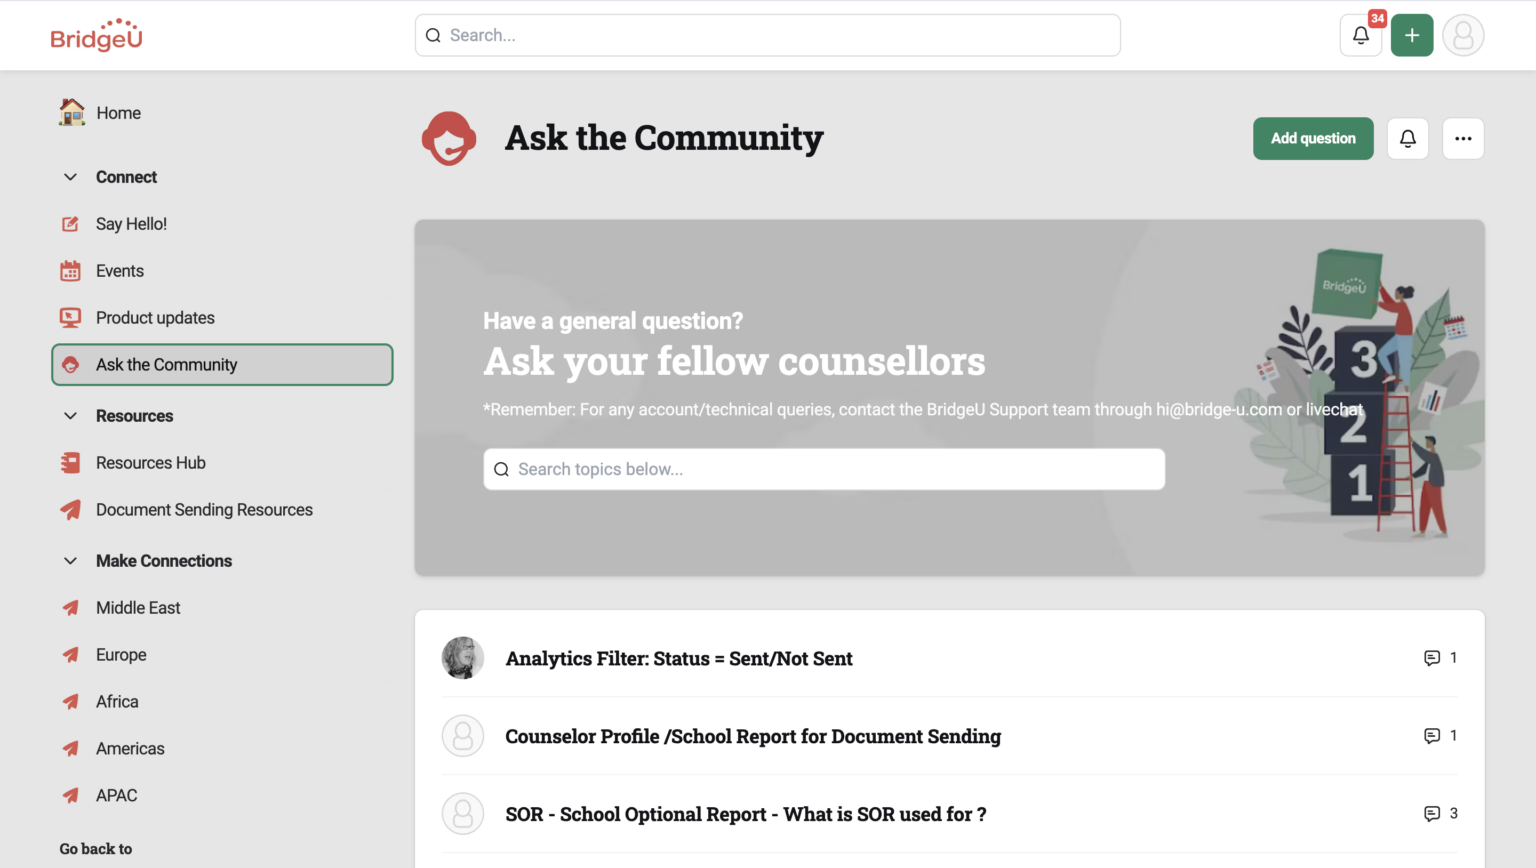Open Product updates in sidebar
The image size is (1536, 868).
(x=155, y=318)
